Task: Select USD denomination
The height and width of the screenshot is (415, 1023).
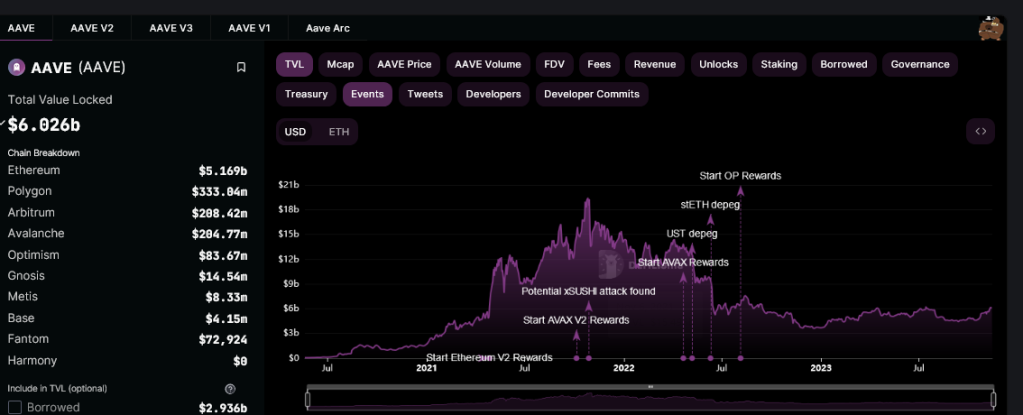Action: (x=295, y=132)
